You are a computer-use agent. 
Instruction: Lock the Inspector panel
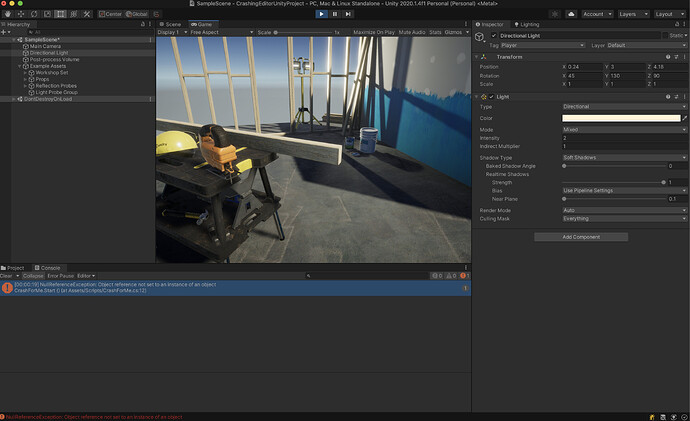tap(677, 24)
